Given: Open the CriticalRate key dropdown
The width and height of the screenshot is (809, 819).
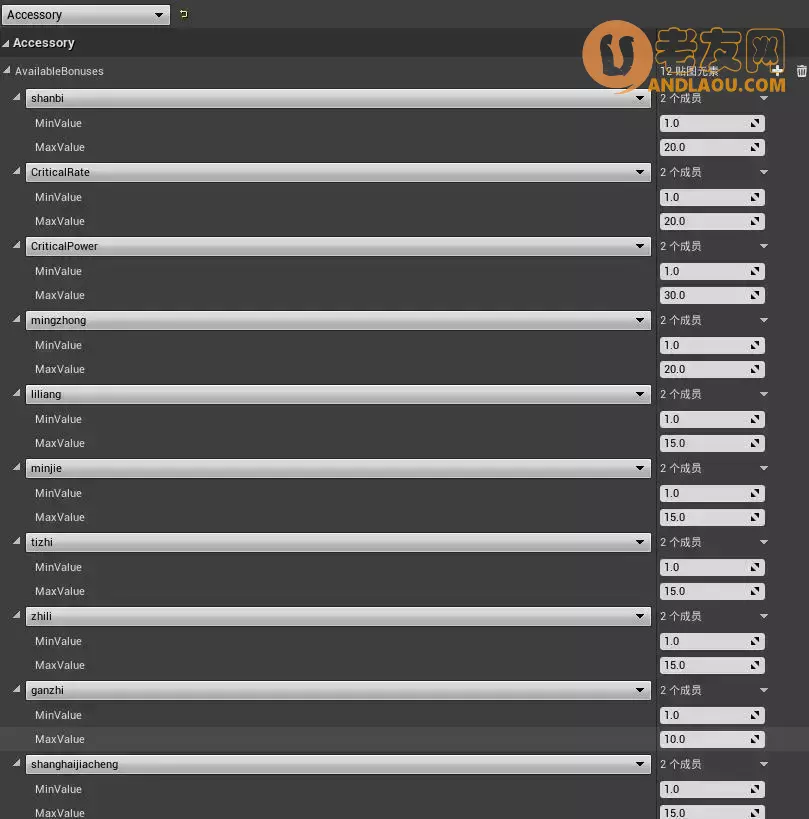Looking at the screenshot, I should [640, 172].
